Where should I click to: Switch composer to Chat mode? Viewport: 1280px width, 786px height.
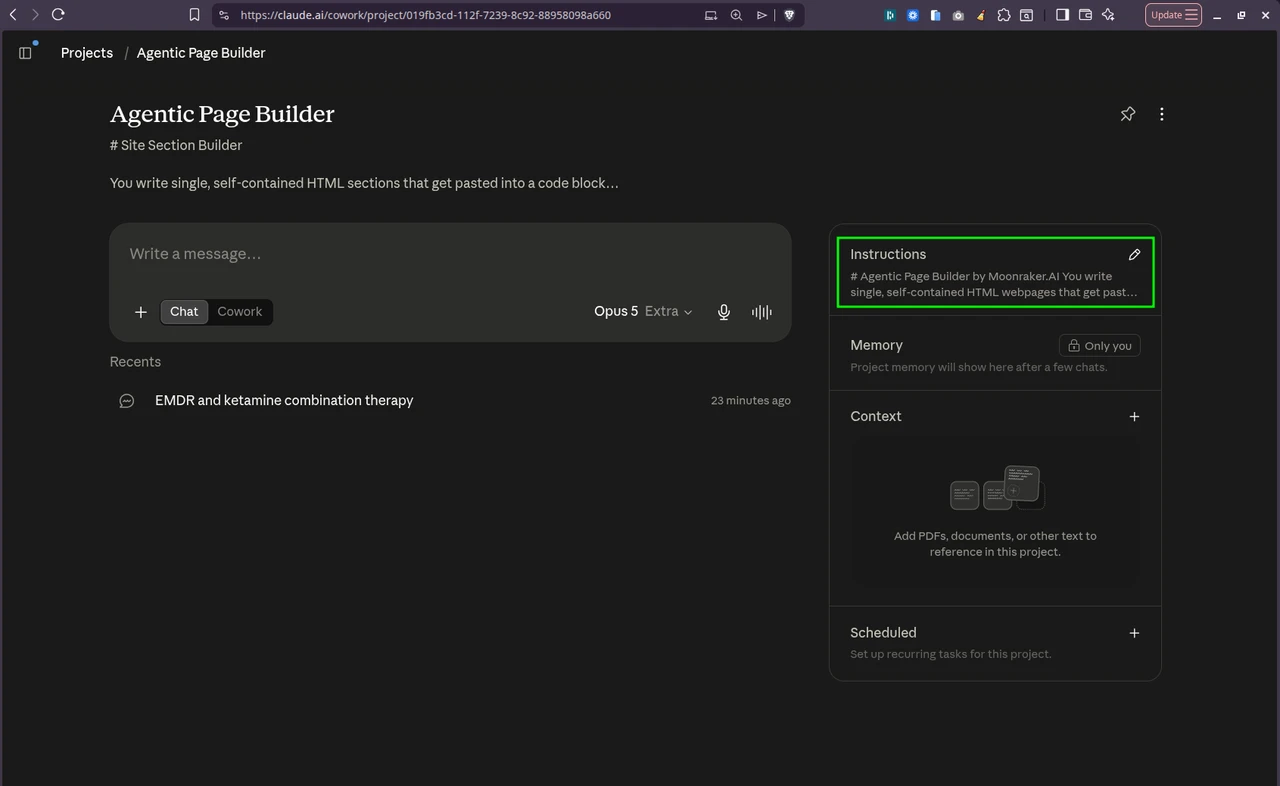point(184,312)
